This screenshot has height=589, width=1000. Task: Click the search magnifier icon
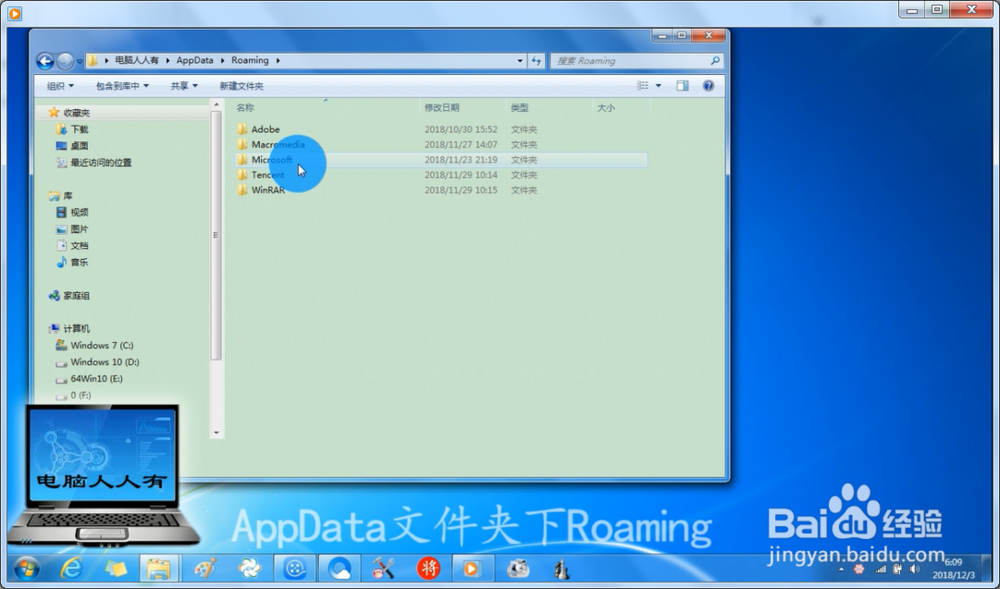715,61
